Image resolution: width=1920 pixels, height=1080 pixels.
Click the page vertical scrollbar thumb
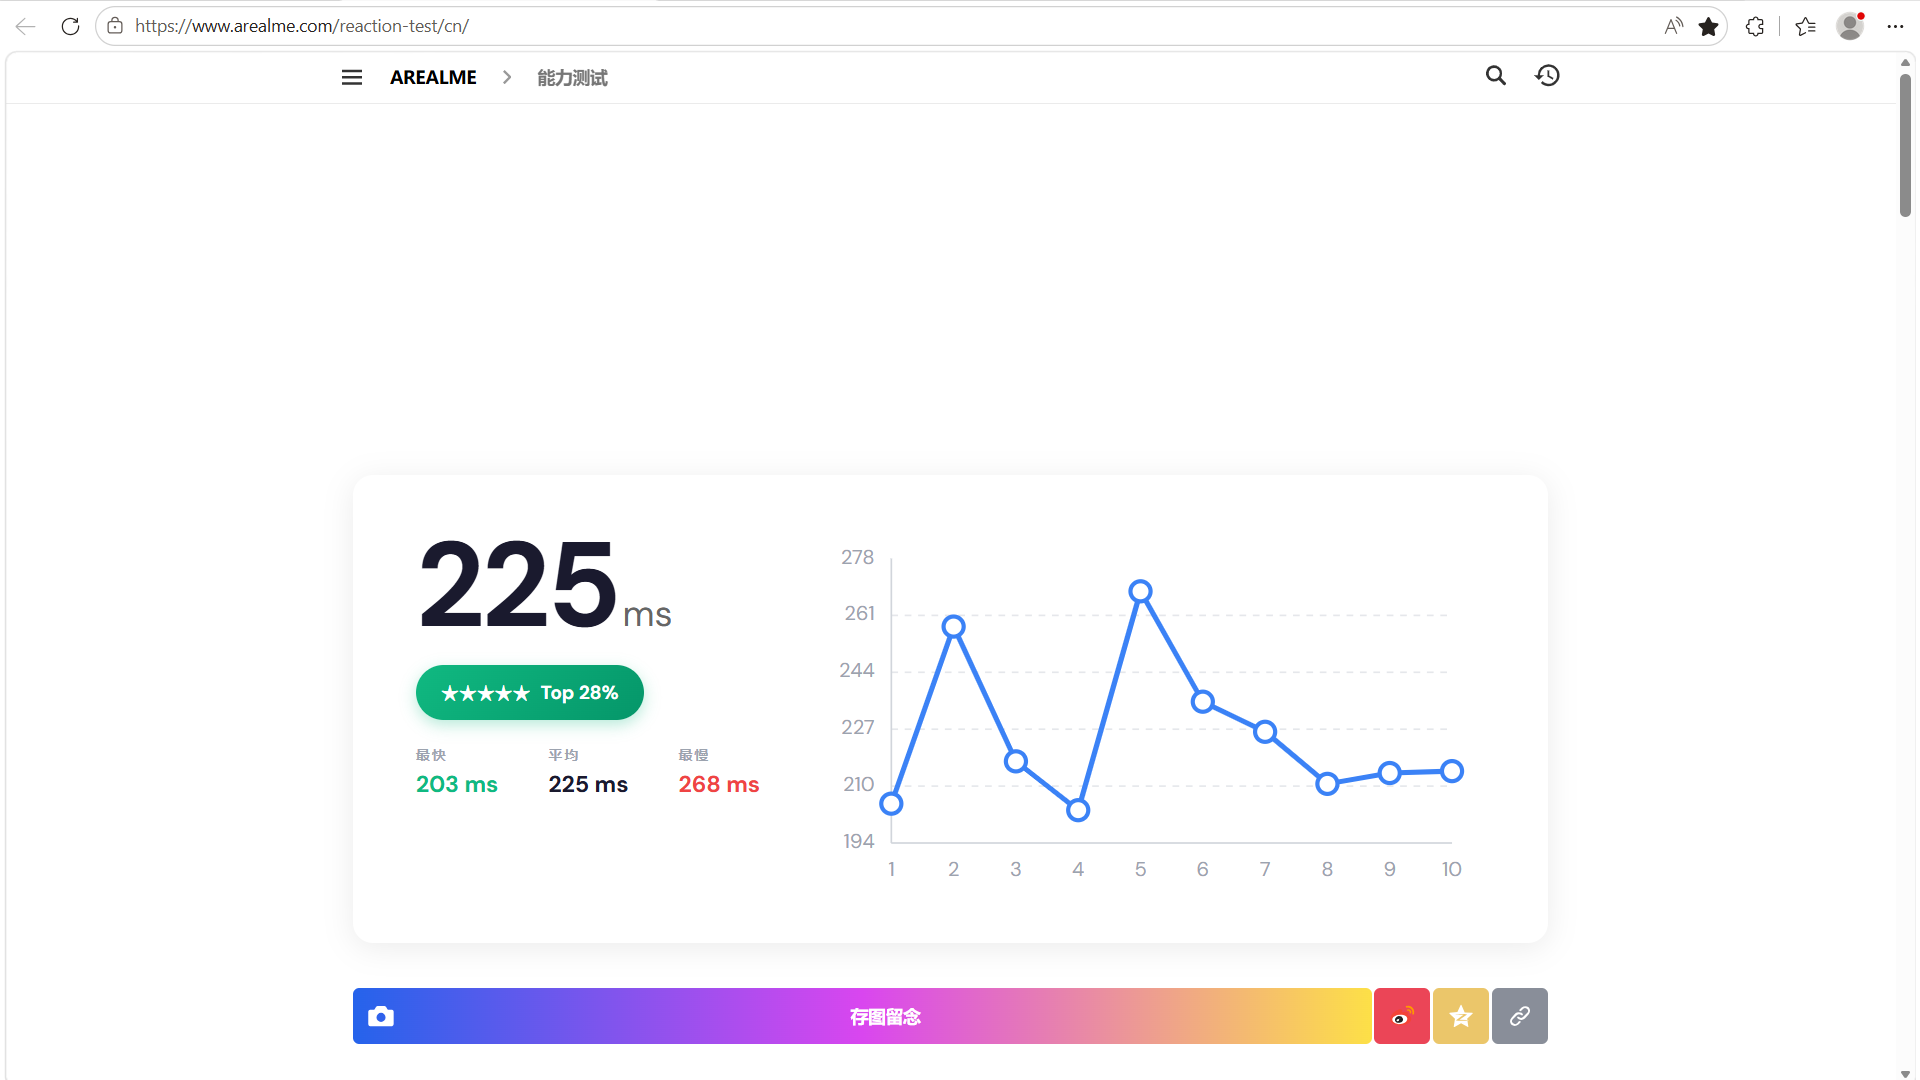point(1905,145)
